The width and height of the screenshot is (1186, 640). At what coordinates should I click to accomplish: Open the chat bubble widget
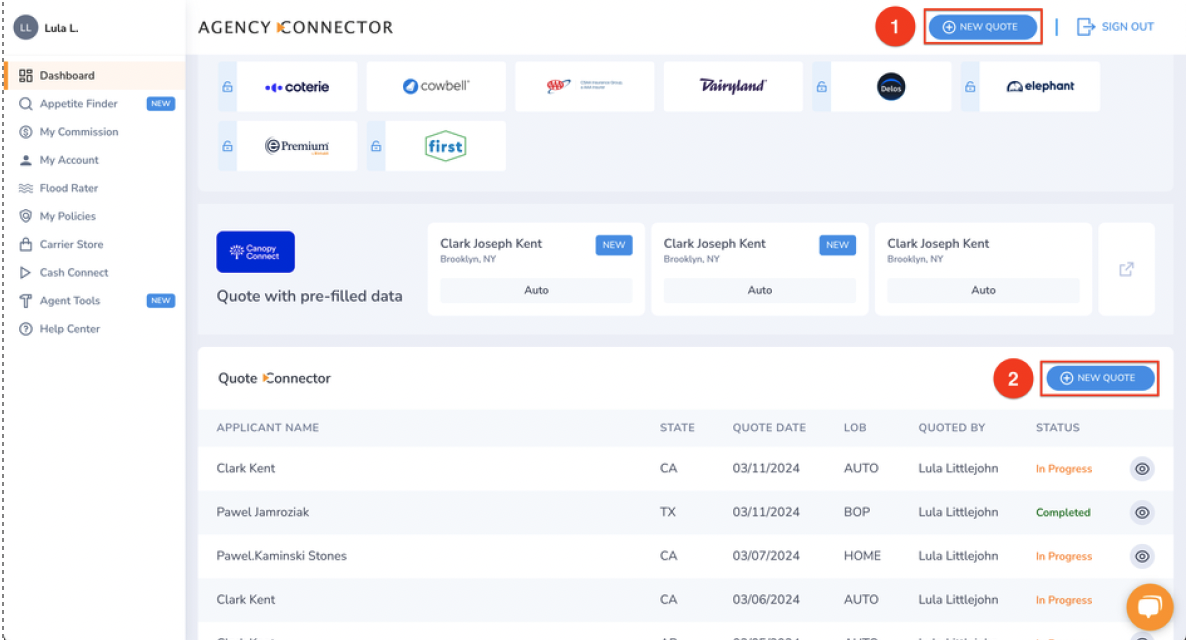[1149, 607]
